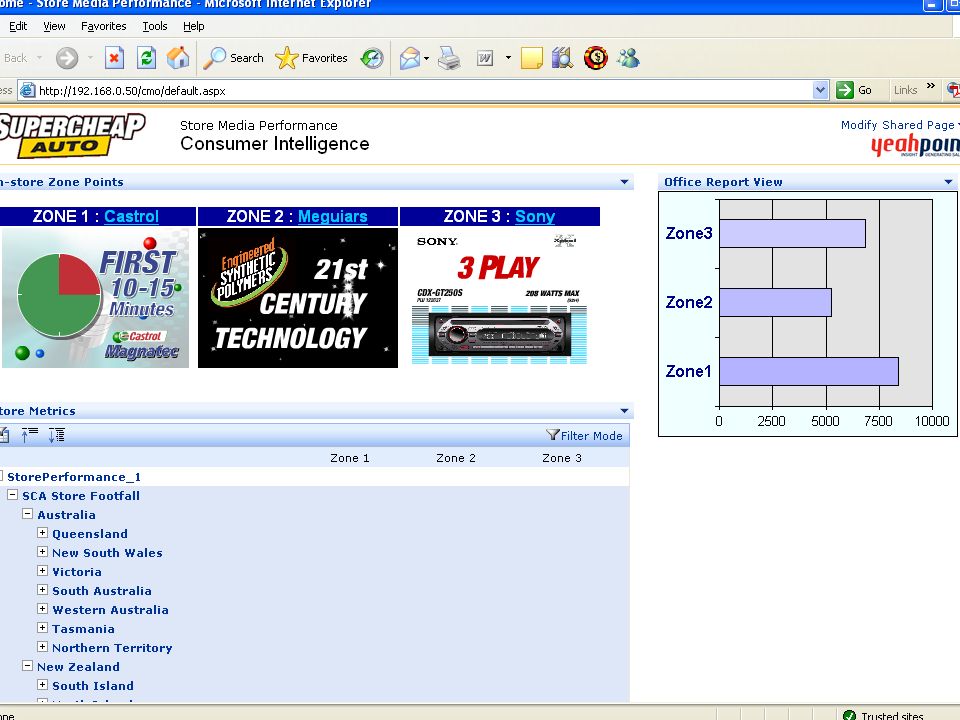Click the red poker chip toolbar icon
This screenshot has width=960, height=720.
(596, 58)
